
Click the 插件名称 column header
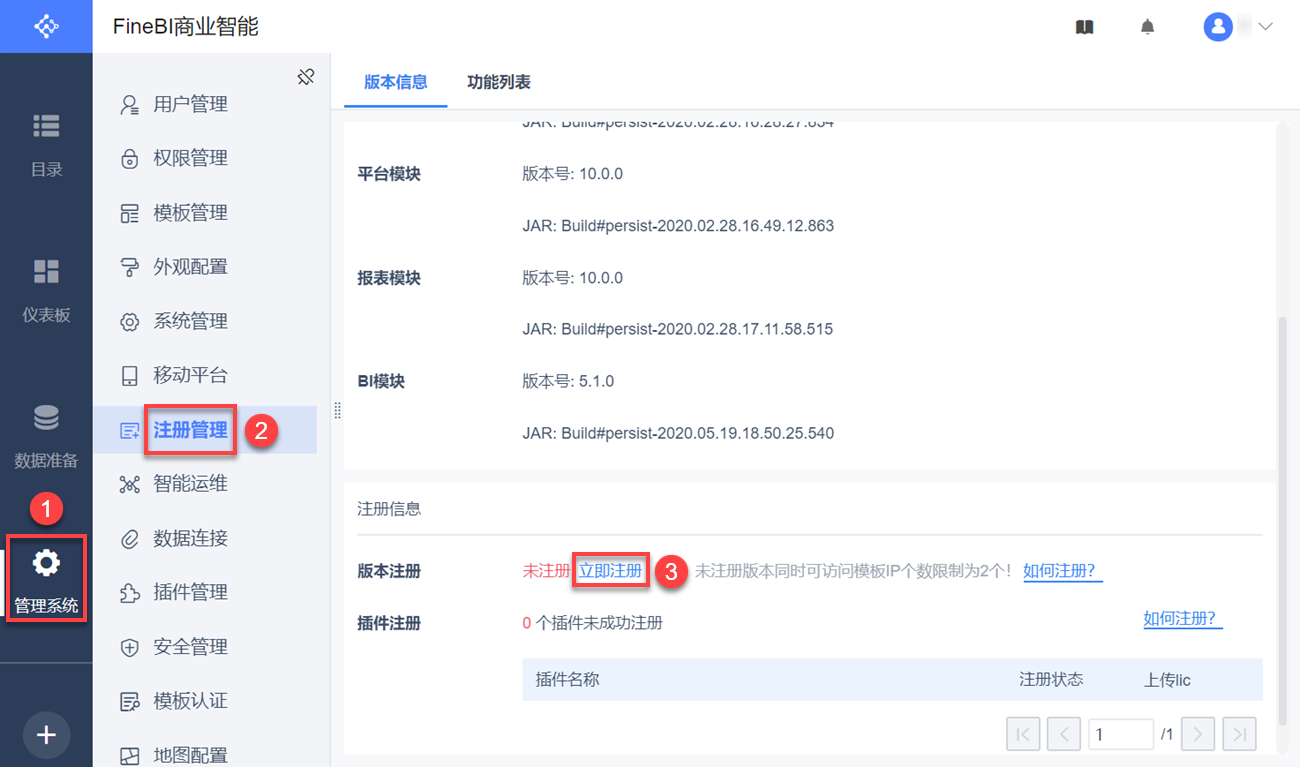(567, 680)
